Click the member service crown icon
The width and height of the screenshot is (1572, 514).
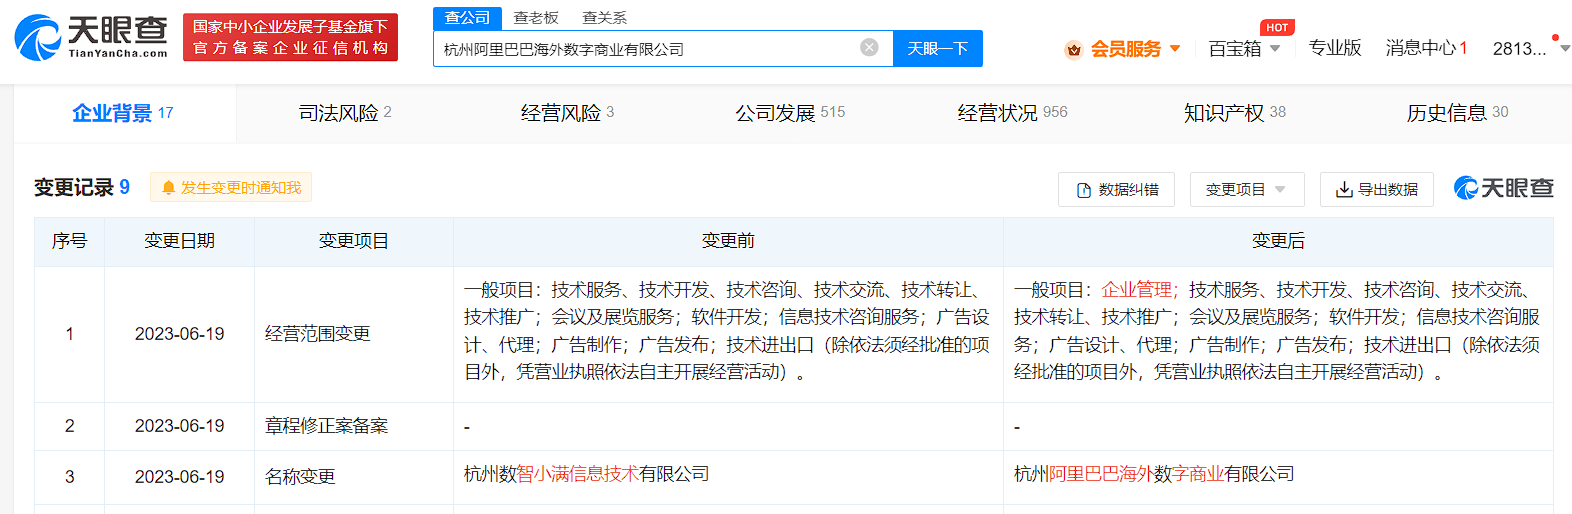[1074, 49]
